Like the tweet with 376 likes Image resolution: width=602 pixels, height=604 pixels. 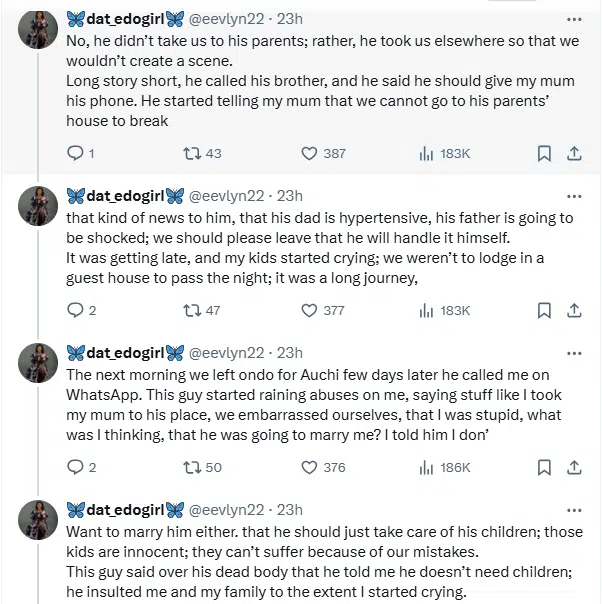point(310,467)
